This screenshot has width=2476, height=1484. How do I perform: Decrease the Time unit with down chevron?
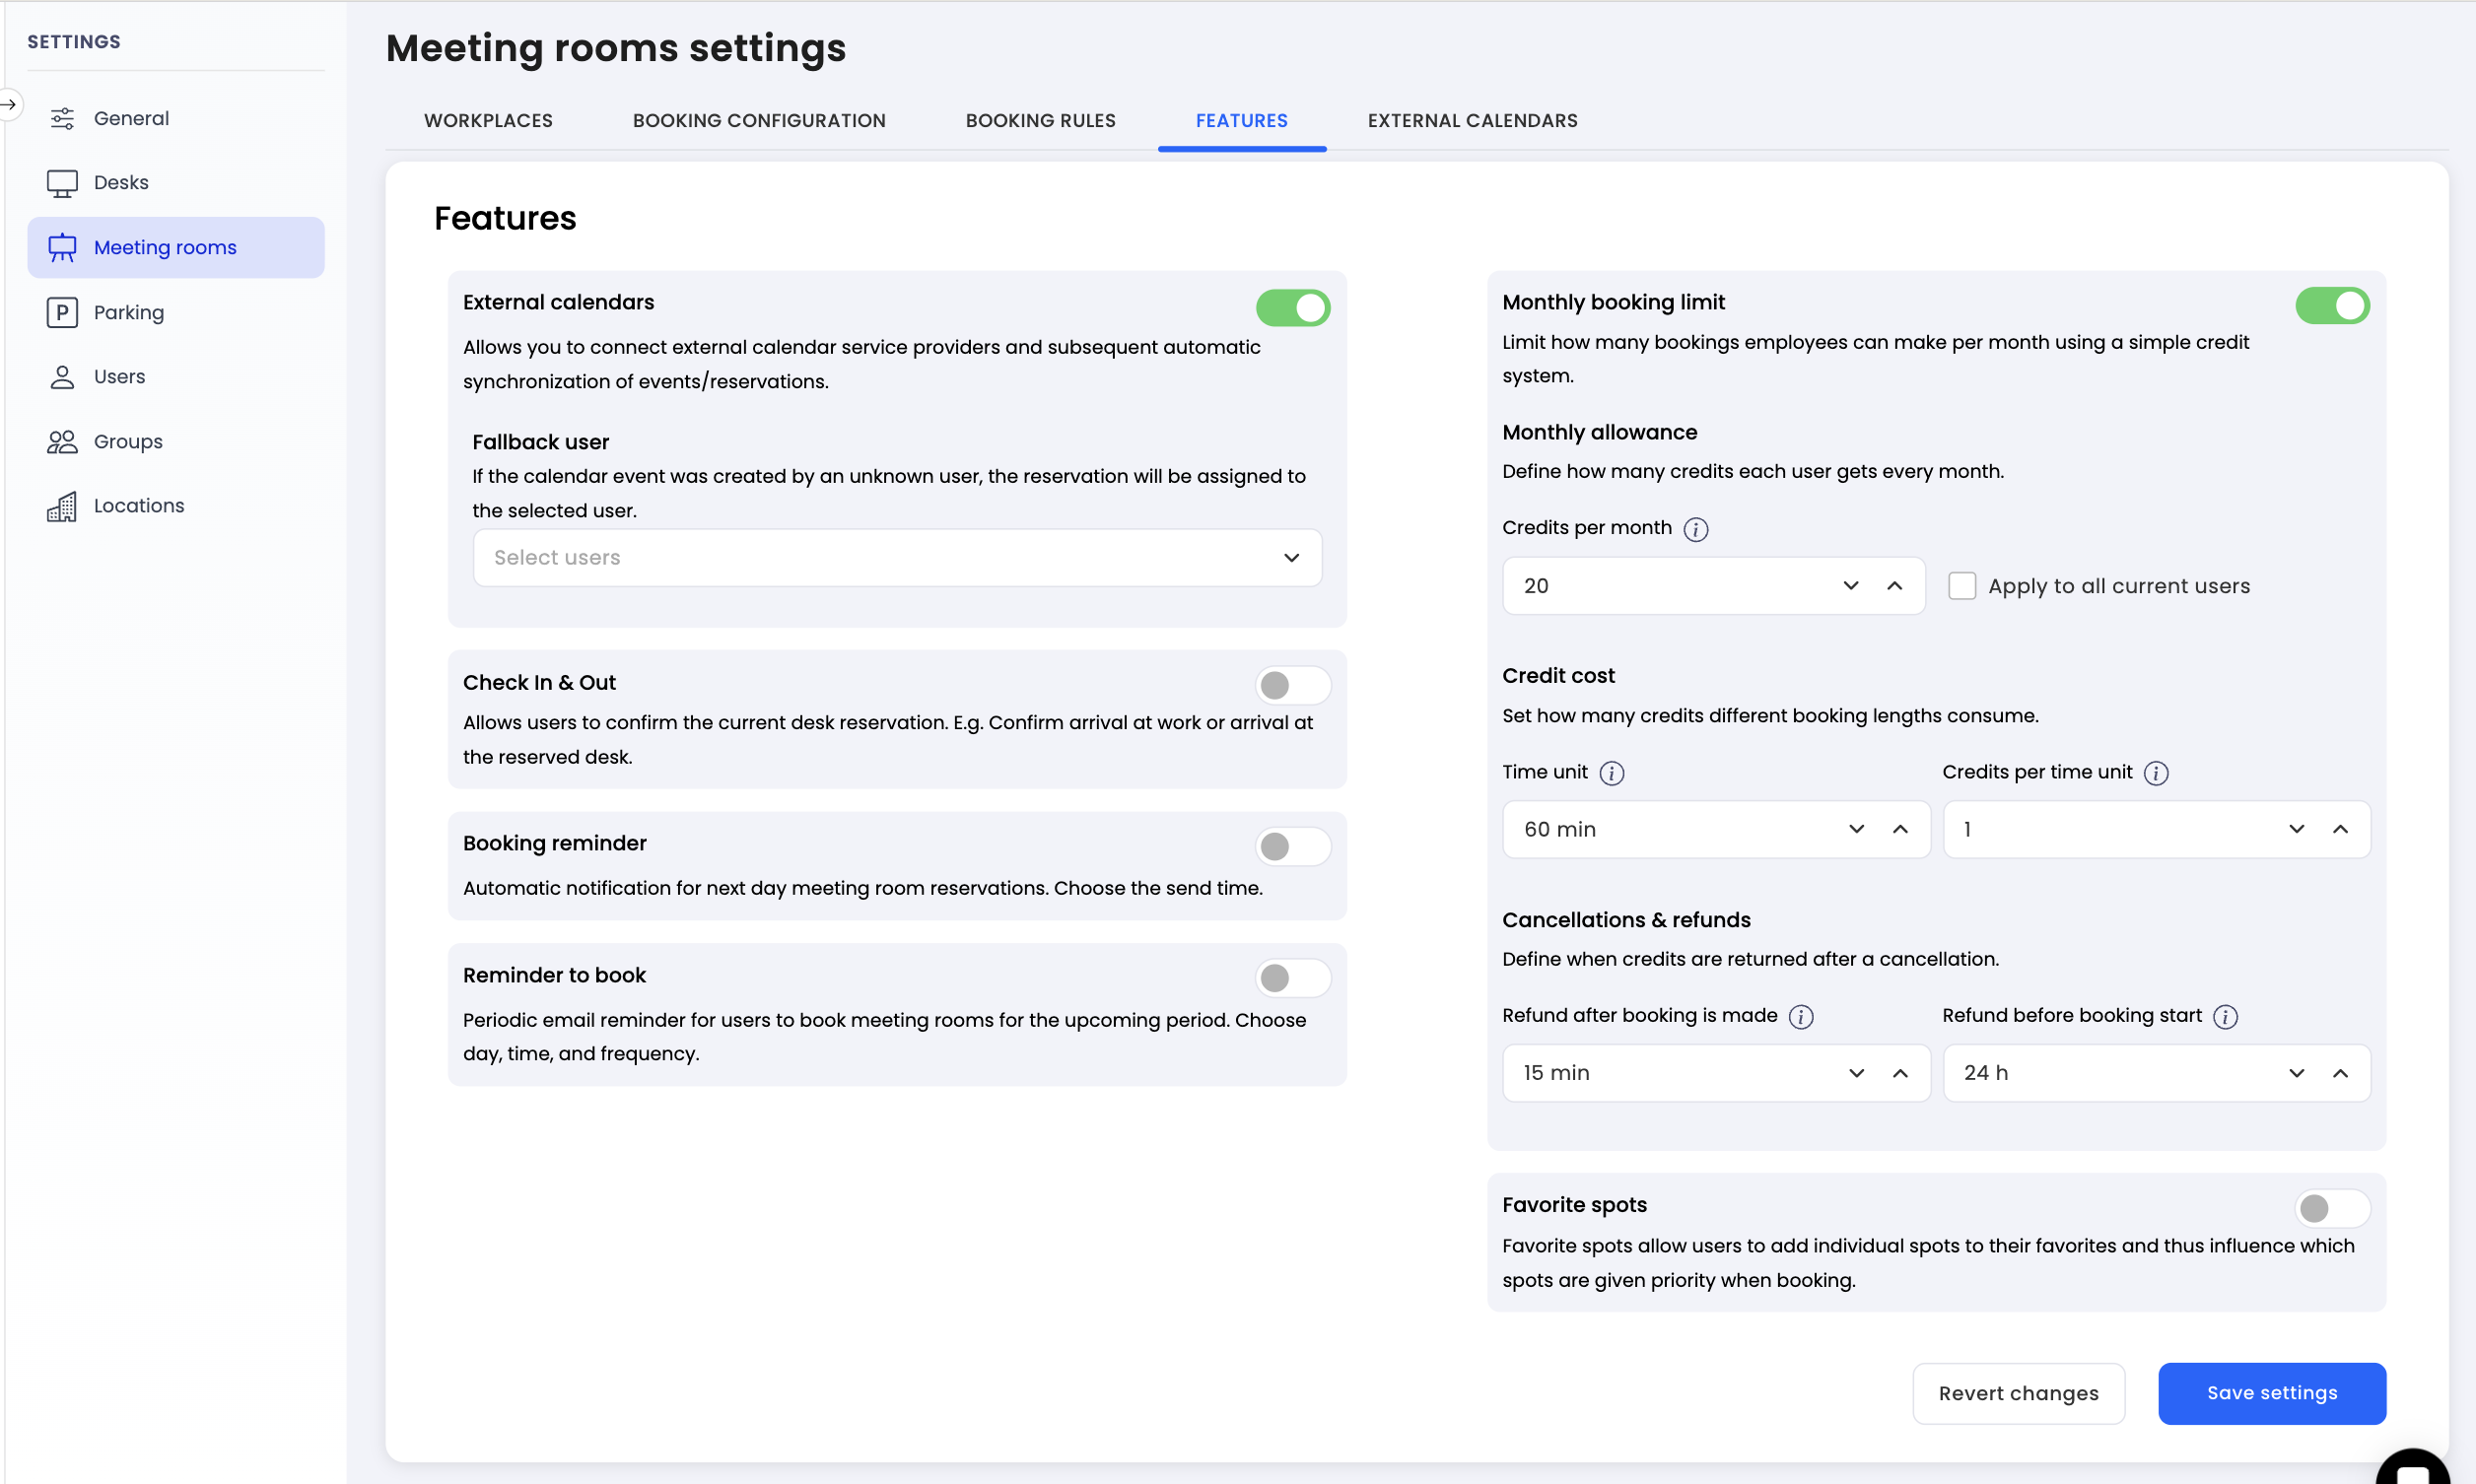click(x=1856, y=829)
